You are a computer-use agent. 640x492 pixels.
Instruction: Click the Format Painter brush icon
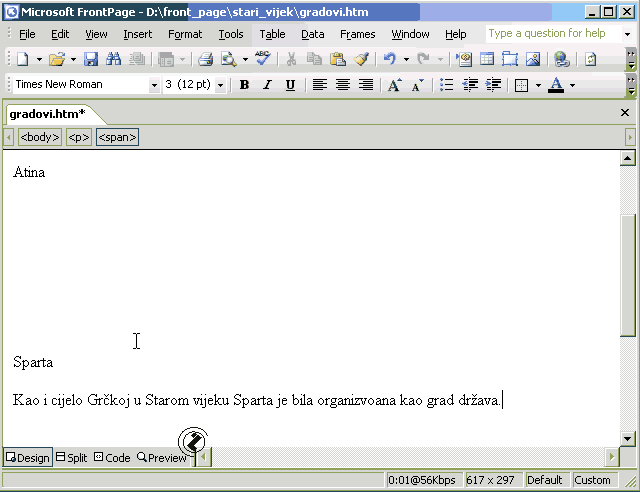click(x=360, y=60)
